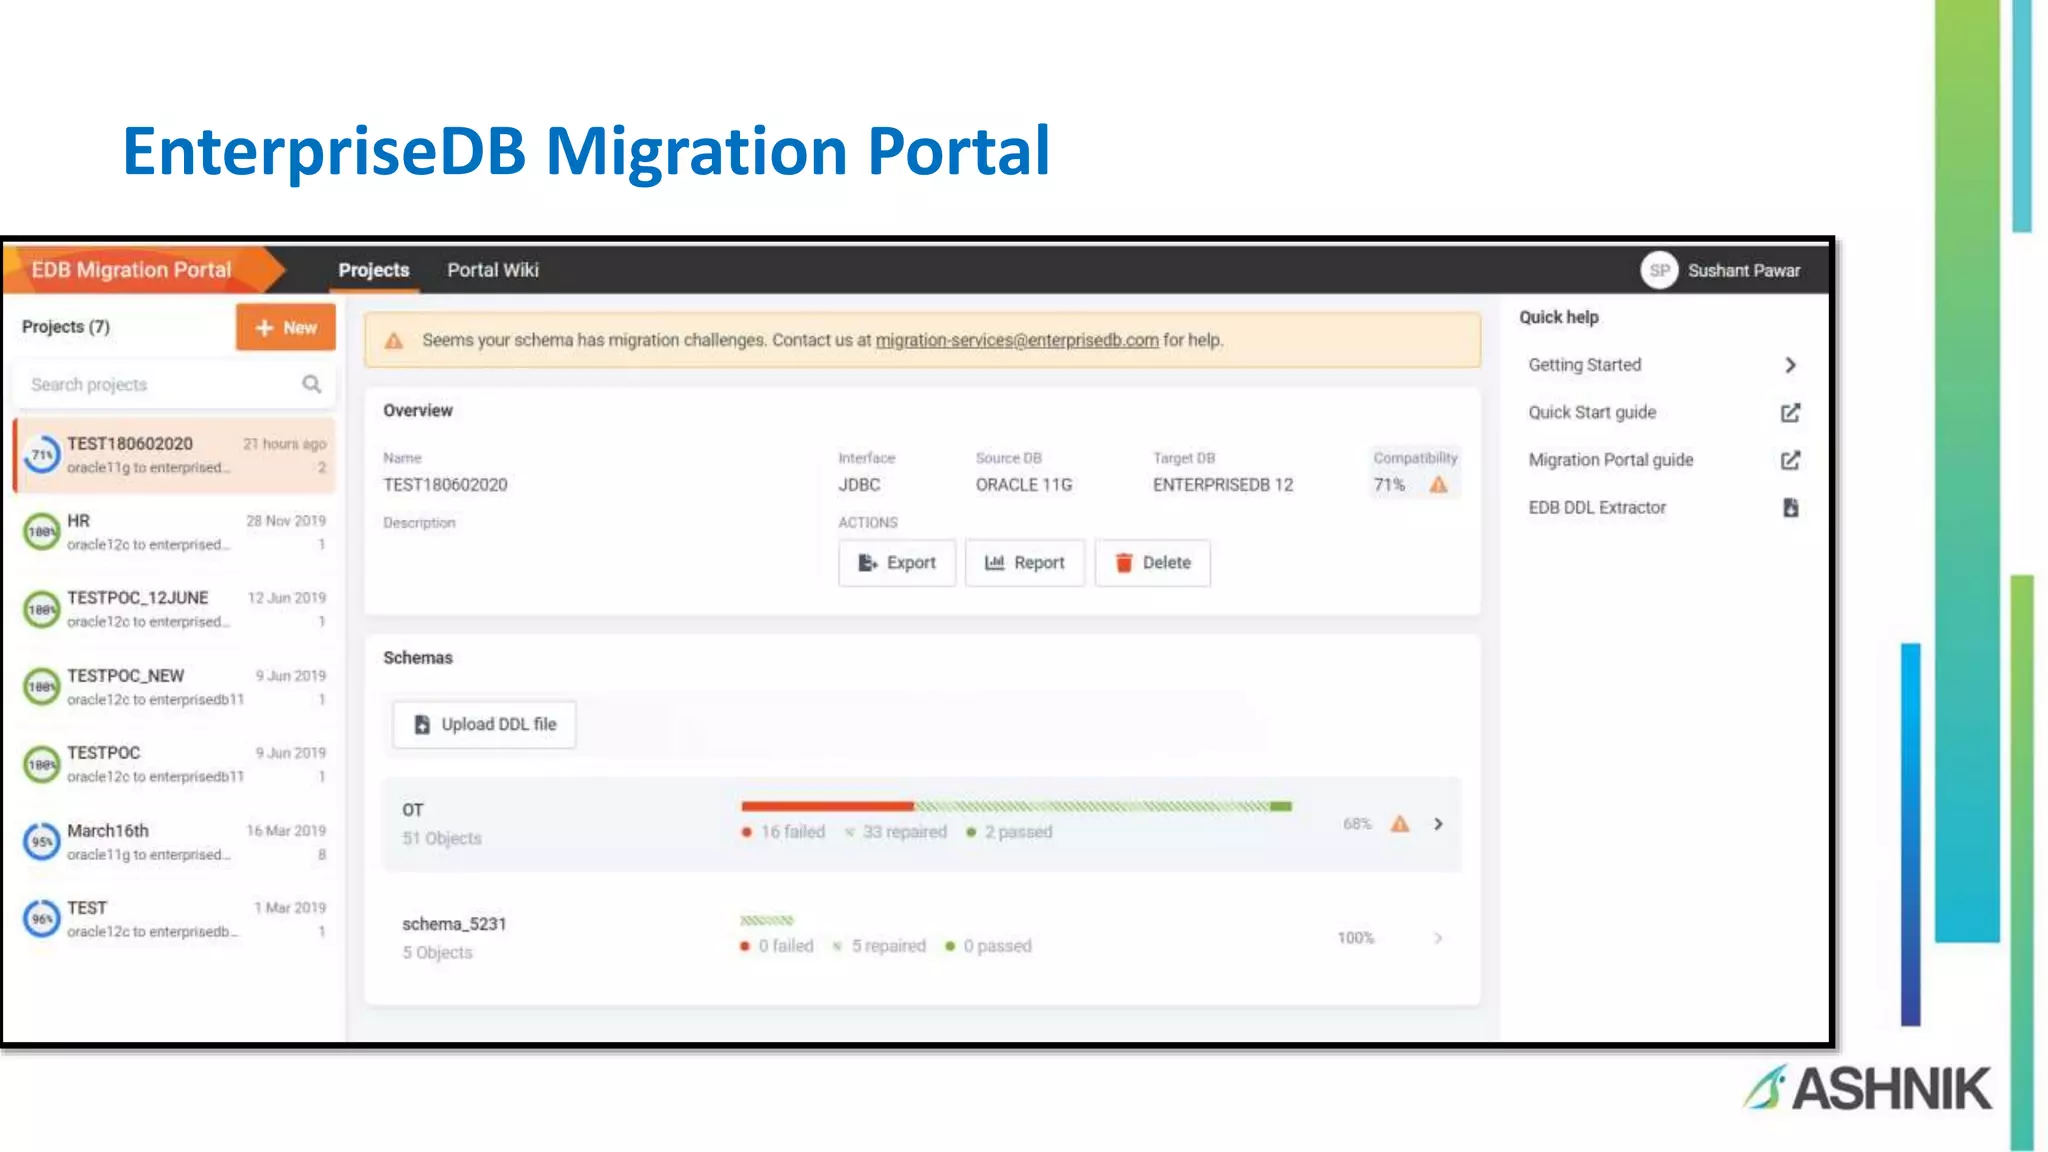Click the Export button
The width and height of the screenshot is (2048, 1152).
[x=897, y=563]
